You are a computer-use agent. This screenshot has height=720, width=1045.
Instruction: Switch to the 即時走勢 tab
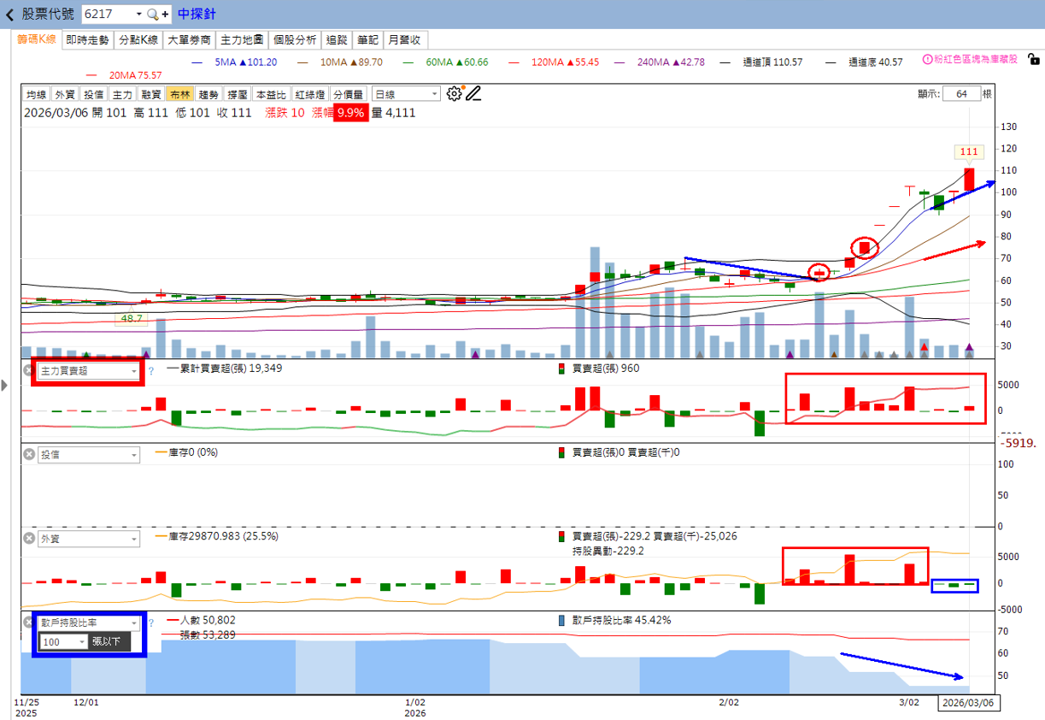click(x=87, y=40)
